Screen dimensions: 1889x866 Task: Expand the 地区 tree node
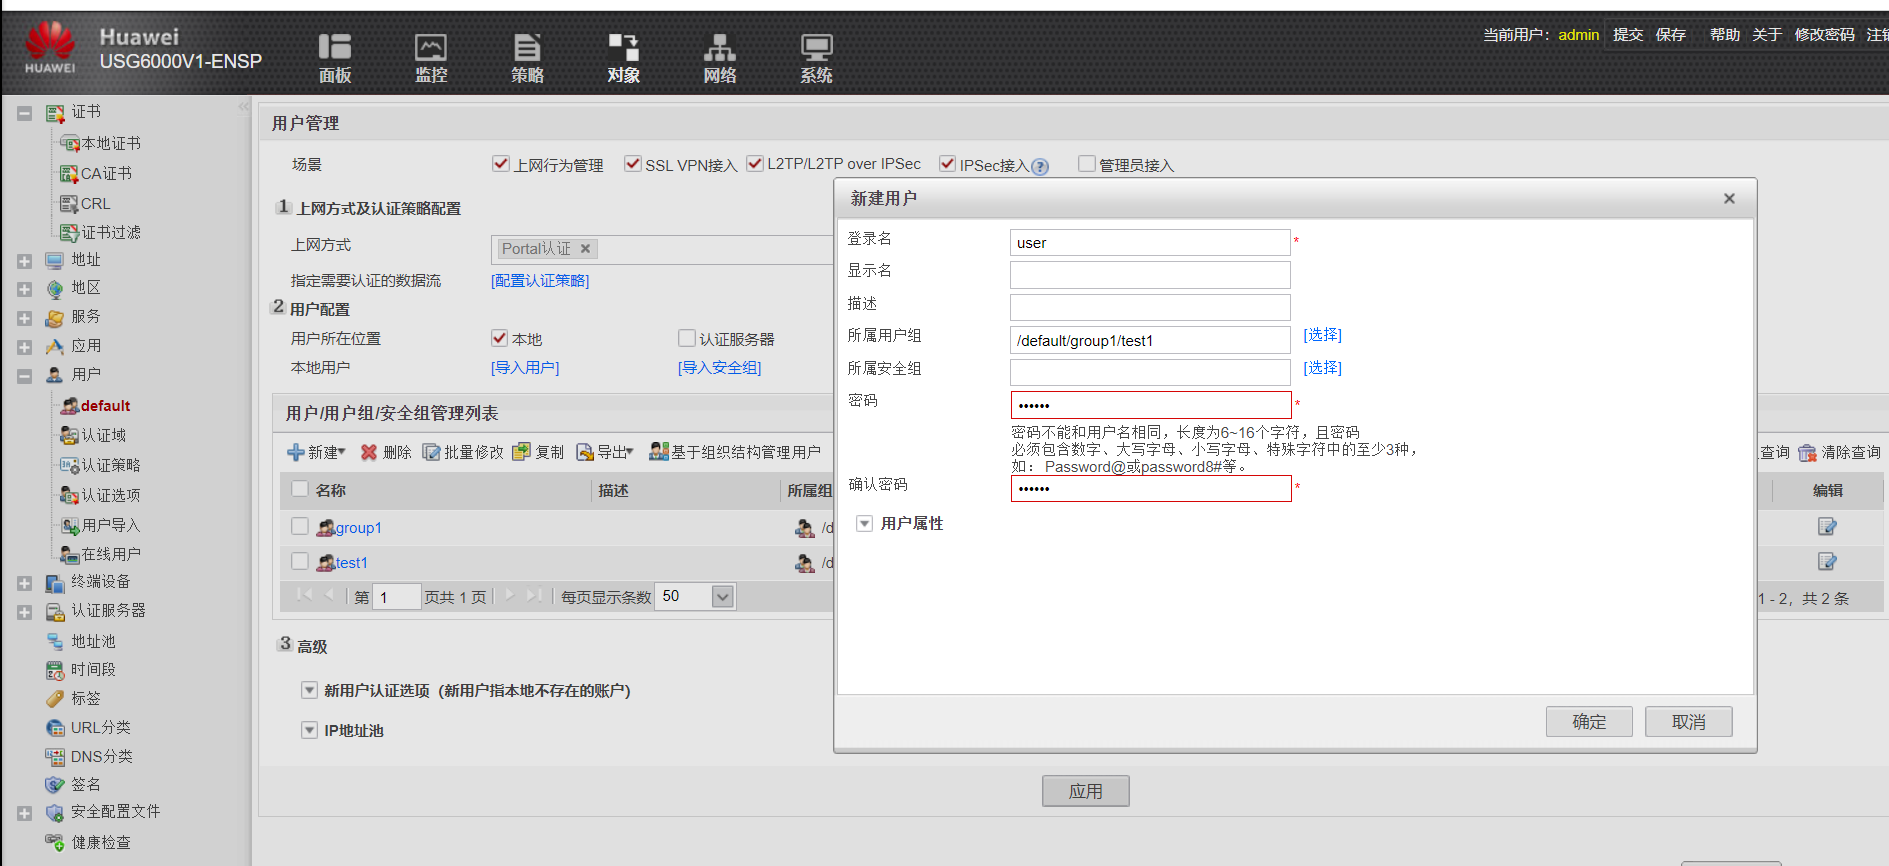pyautogui.click(x=25, y=289)
